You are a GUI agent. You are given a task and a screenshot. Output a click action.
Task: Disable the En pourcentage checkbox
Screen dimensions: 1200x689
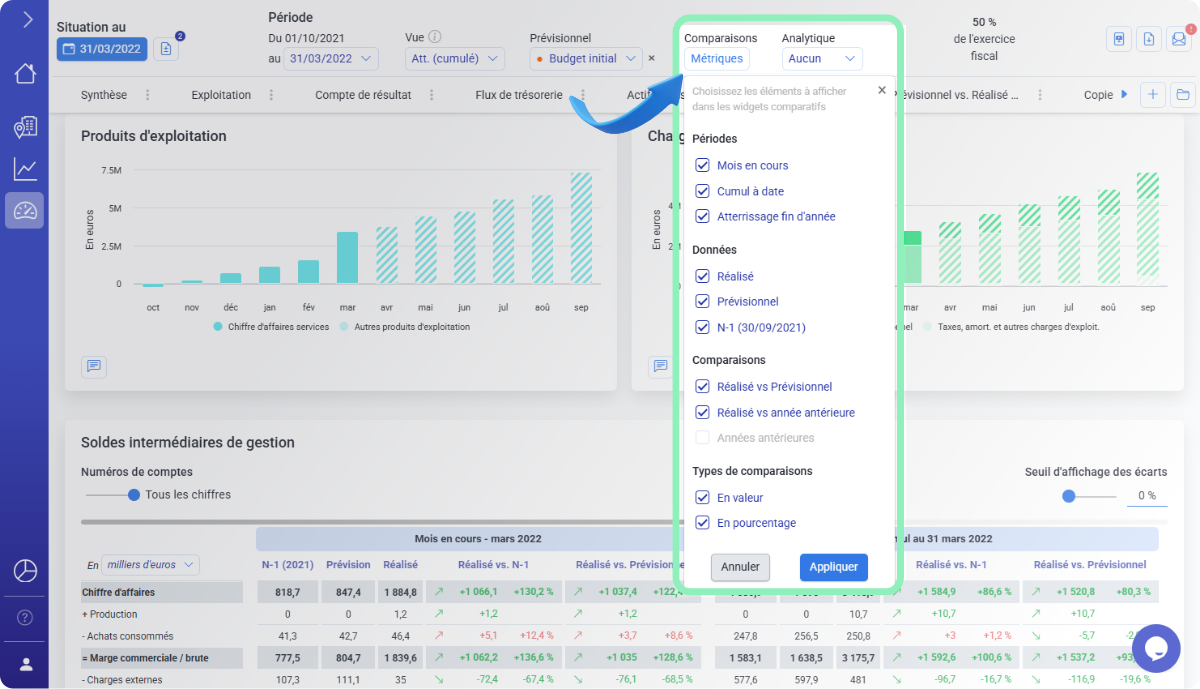coord(702,523)
